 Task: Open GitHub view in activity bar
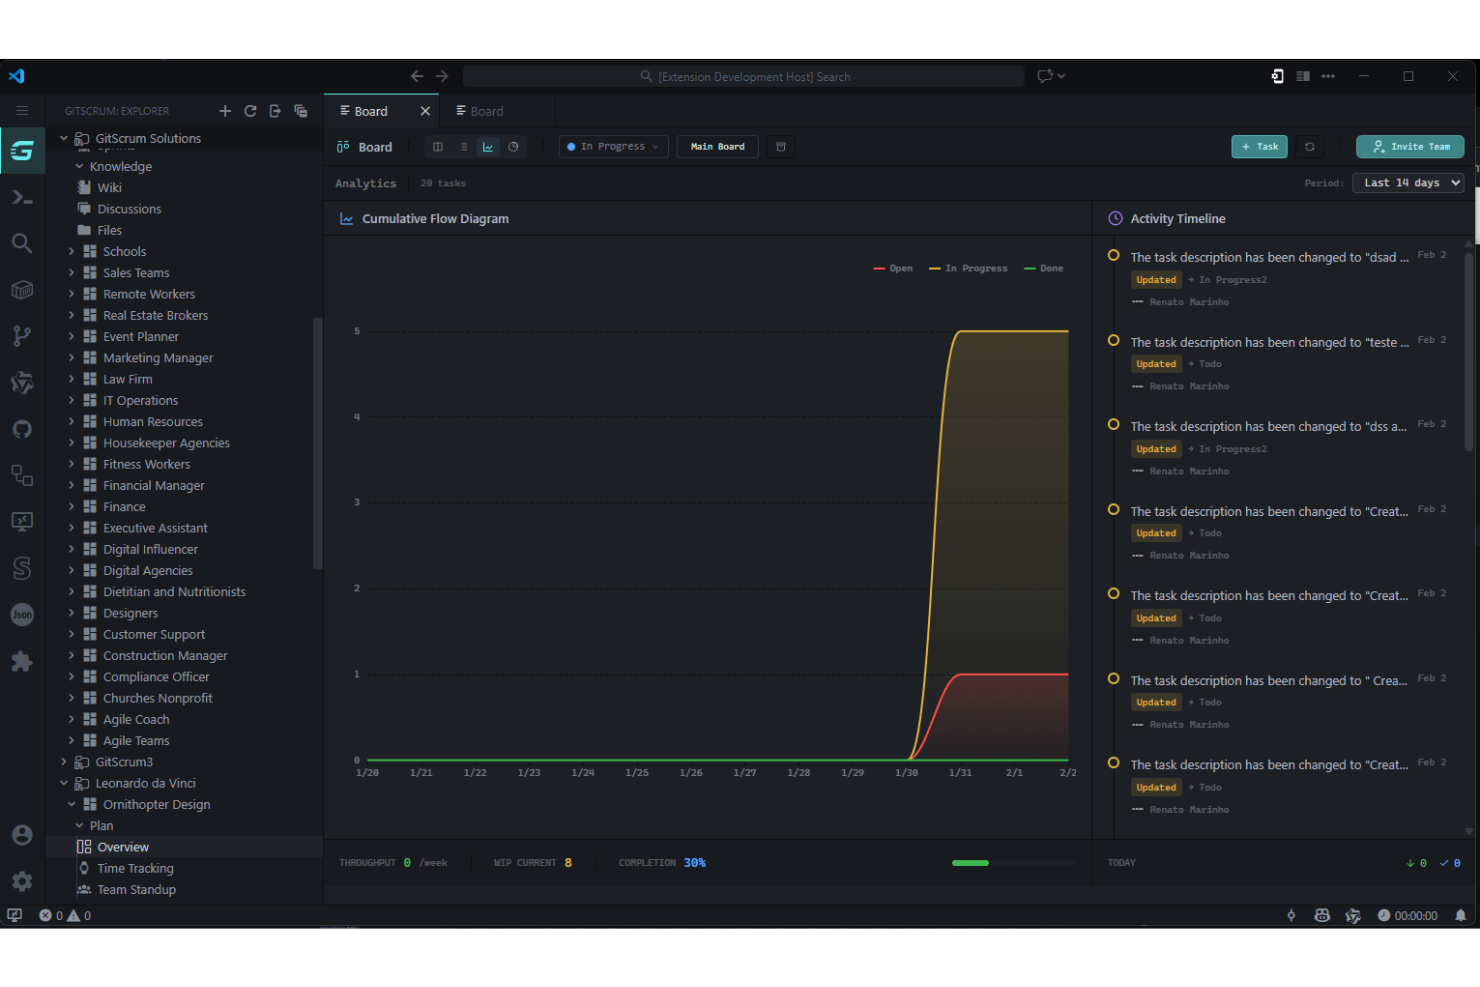22,429
